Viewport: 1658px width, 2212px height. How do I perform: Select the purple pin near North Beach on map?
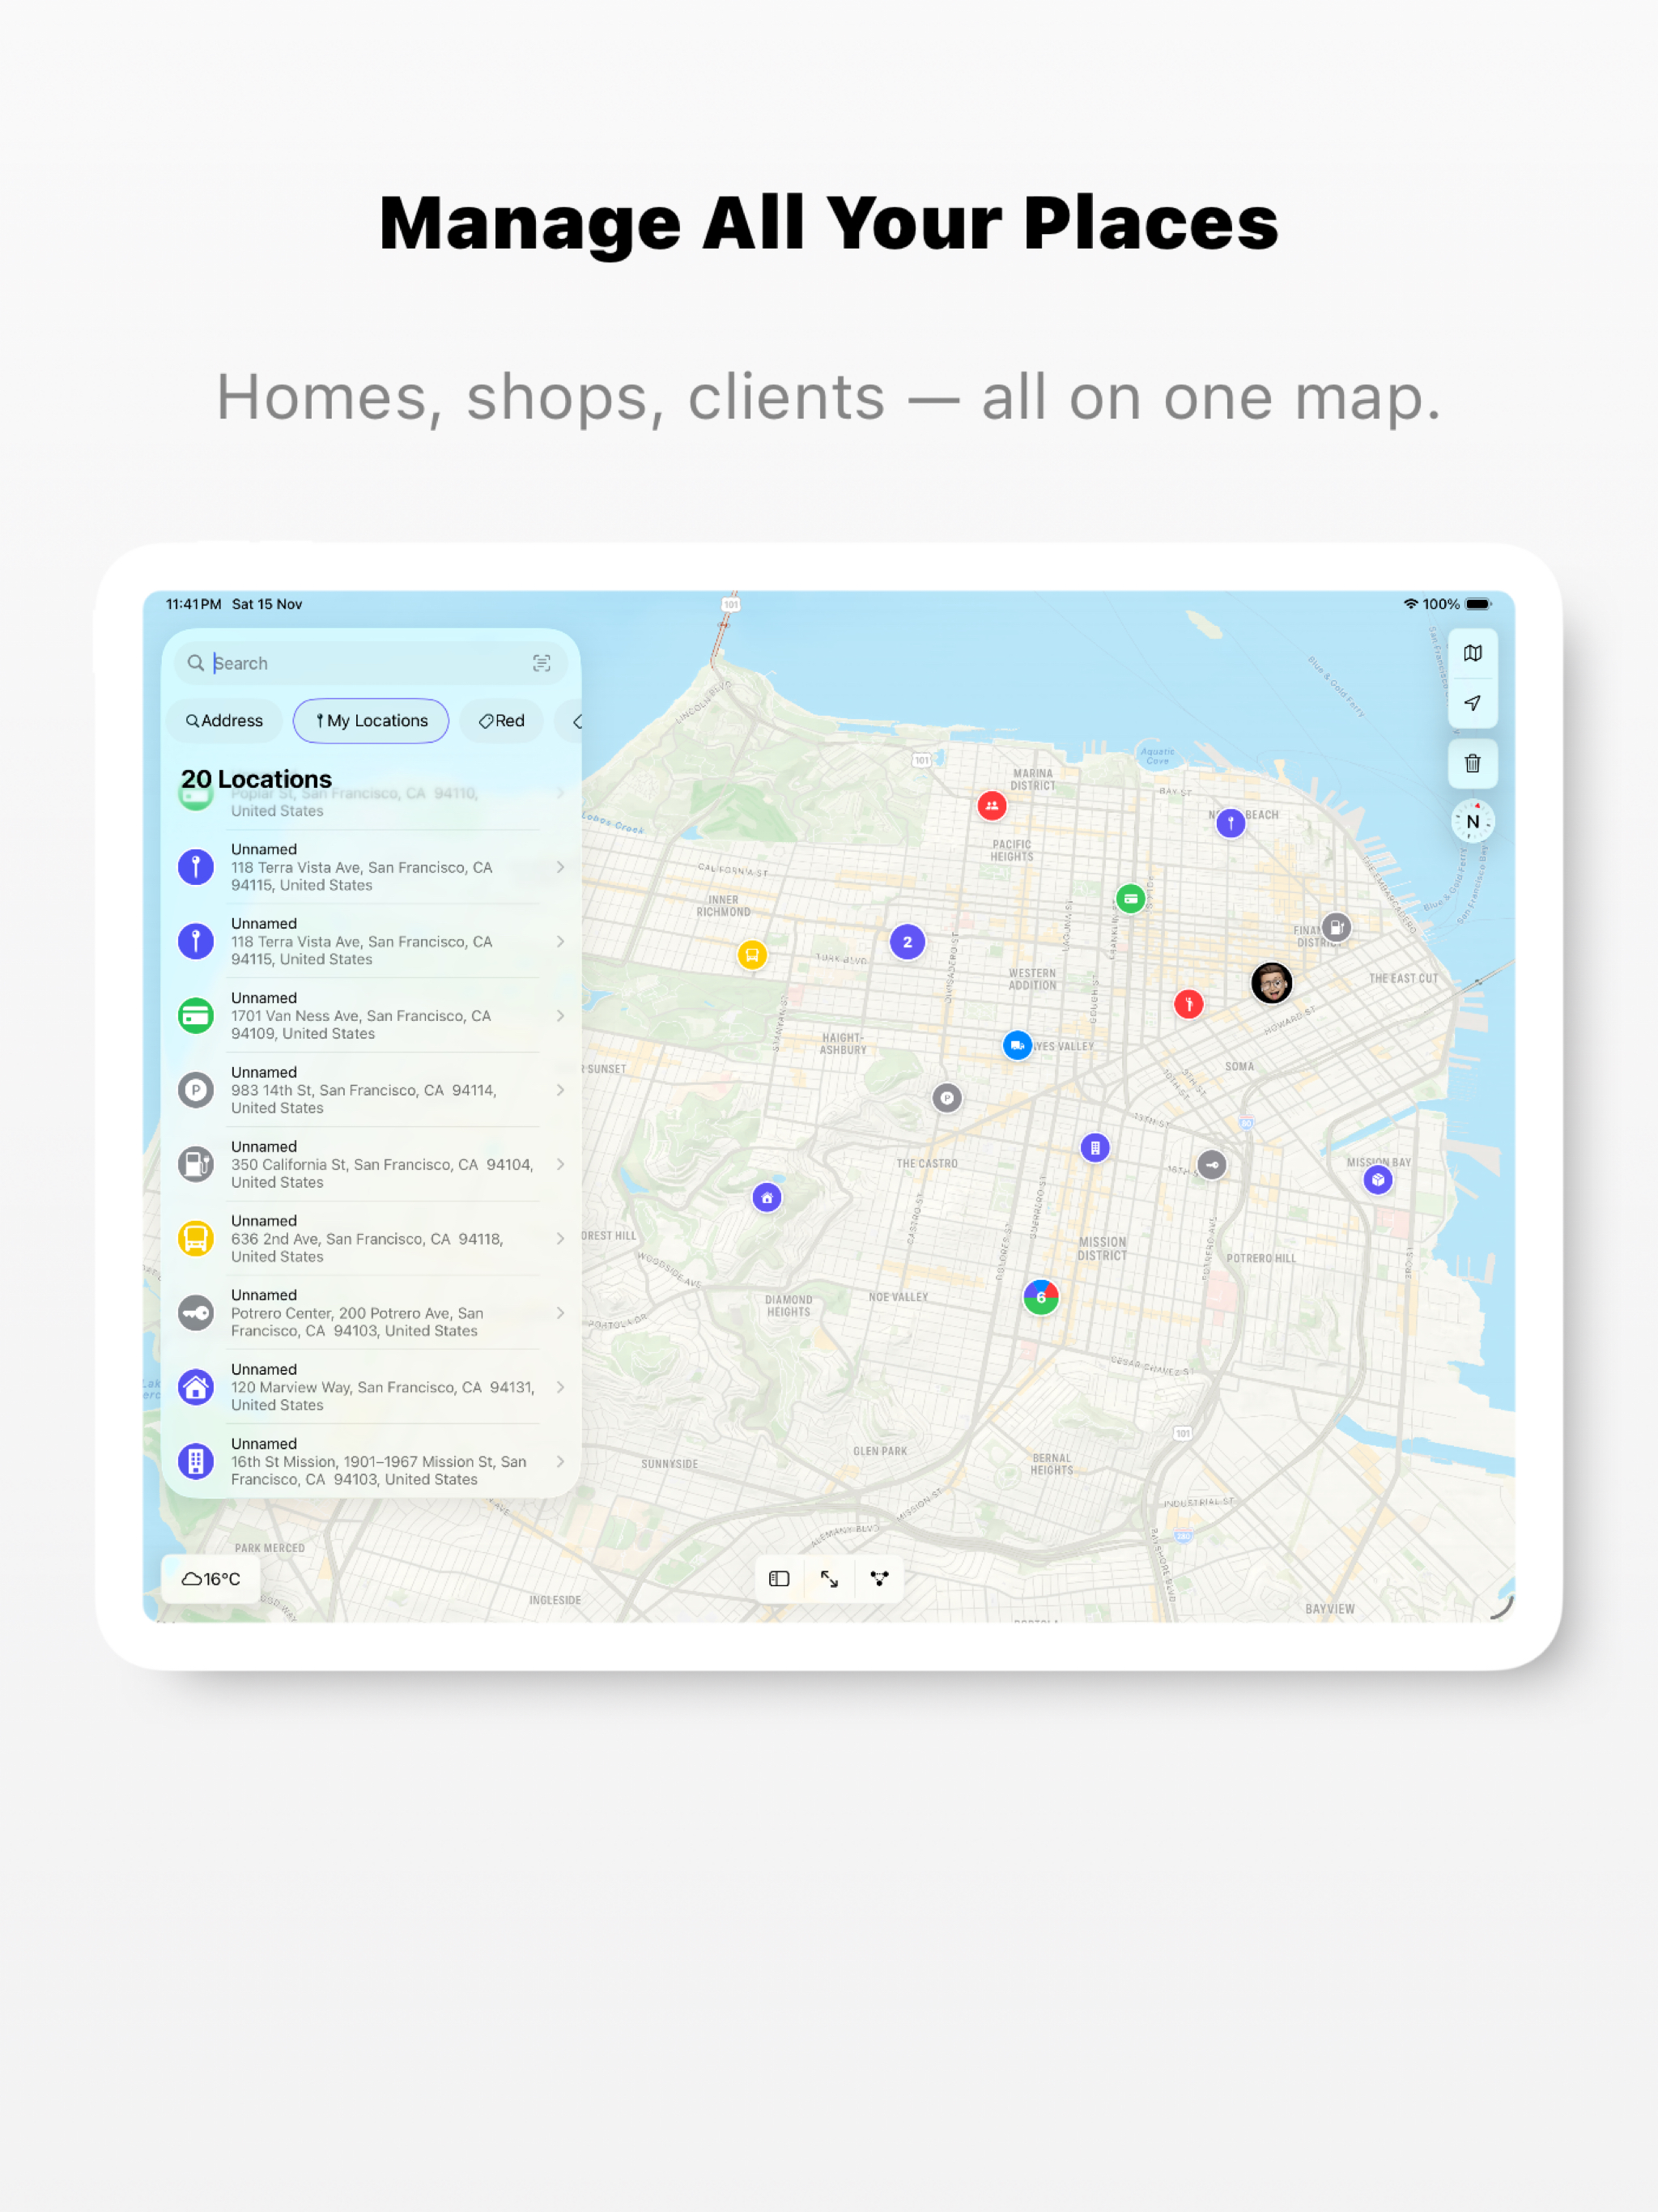[1230, 822]
